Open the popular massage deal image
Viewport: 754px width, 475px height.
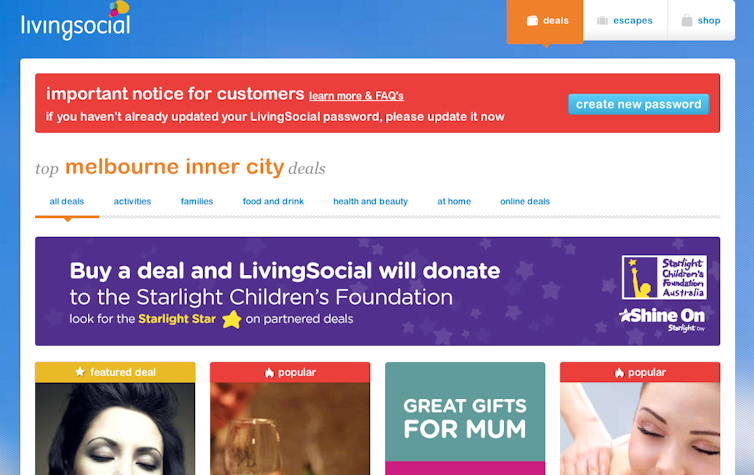click(x=640, y=428)
